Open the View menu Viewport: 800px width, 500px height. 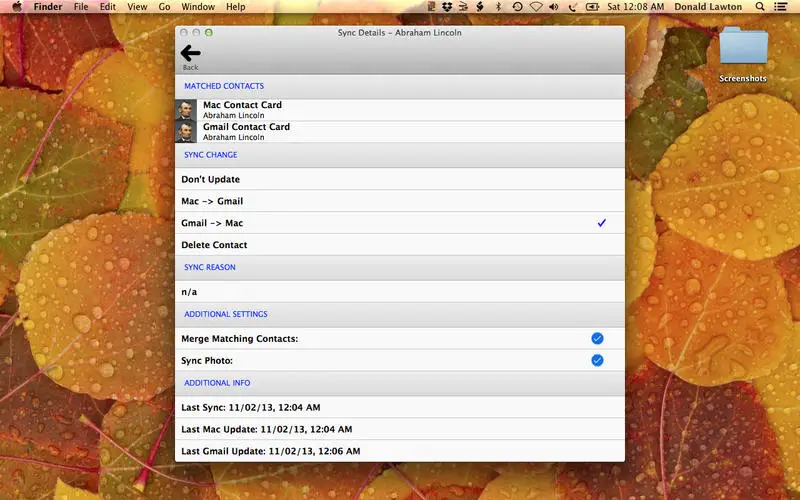tap(137, 7)
